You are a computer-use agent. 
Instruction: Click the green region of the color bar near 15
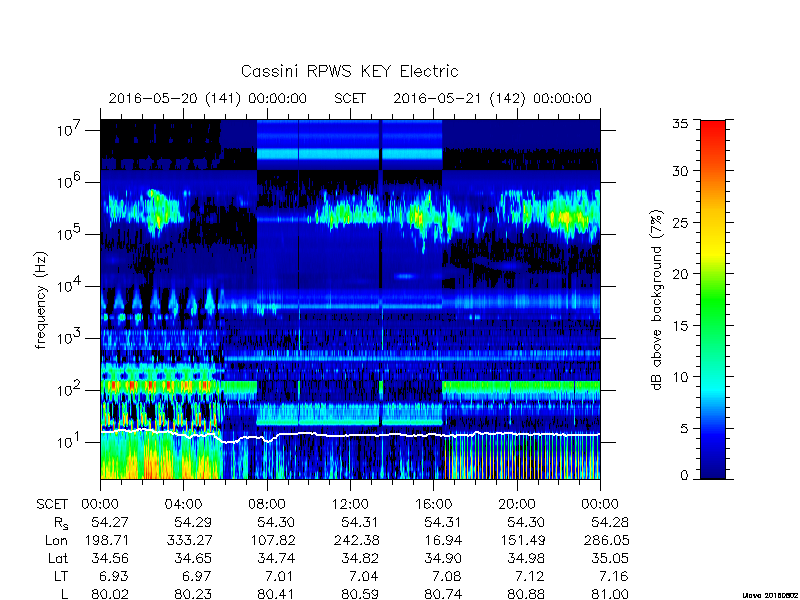[x=713, y=325]
